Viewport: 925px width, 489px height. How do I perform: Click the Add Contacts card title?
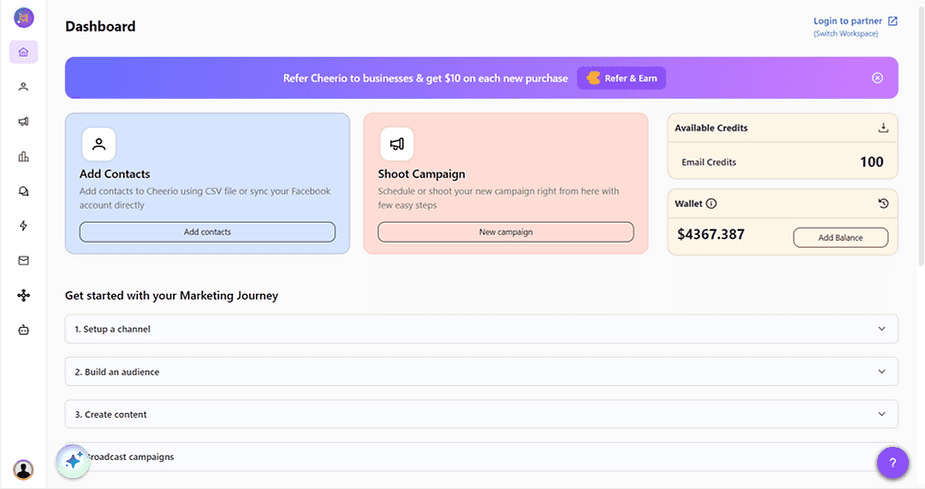coord(114,174)
